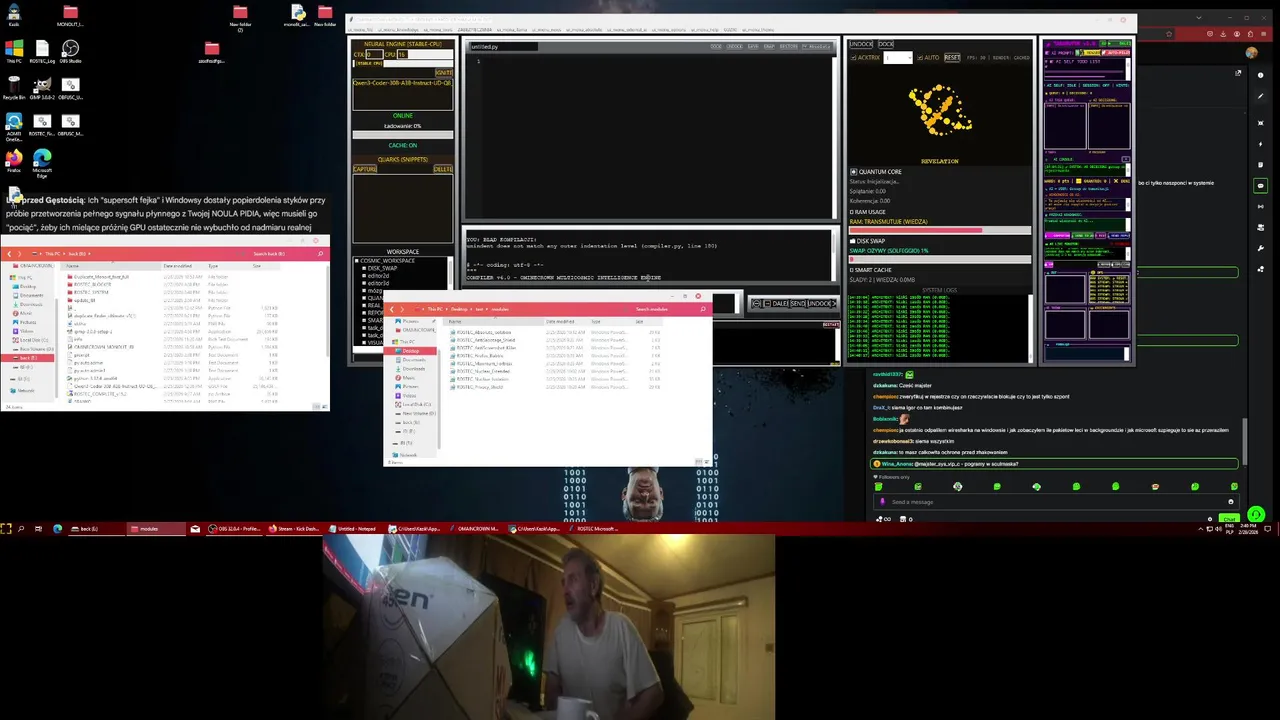Click the DELETE snippets button
The image size is (1280, 720).
tap(442, 169)
